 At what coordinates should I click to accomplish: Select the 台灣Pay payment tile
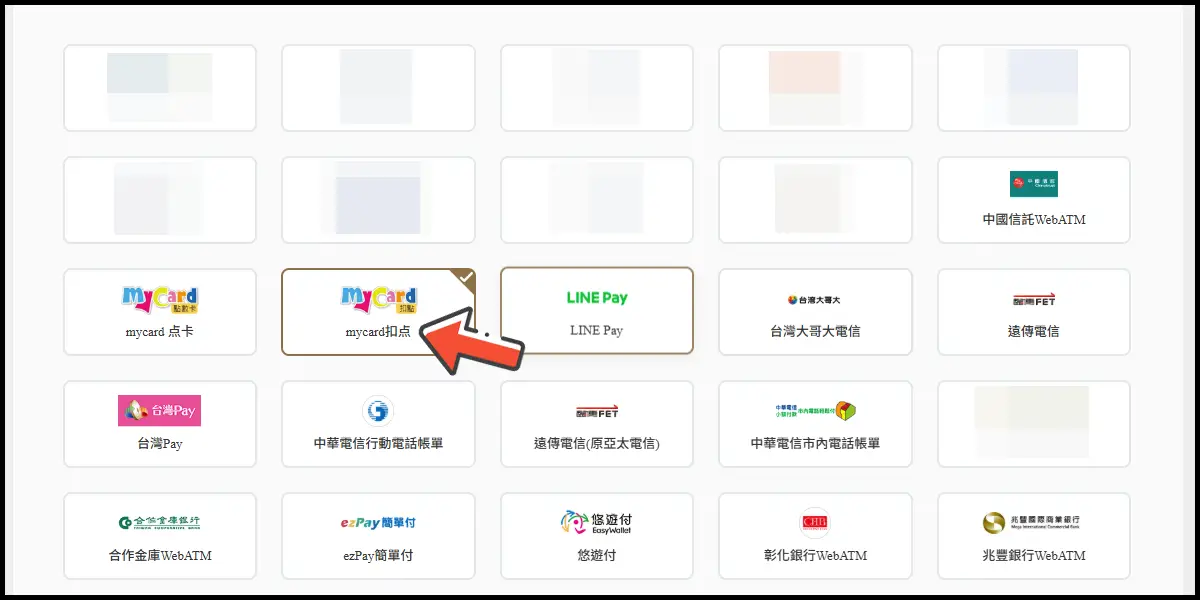160,423
